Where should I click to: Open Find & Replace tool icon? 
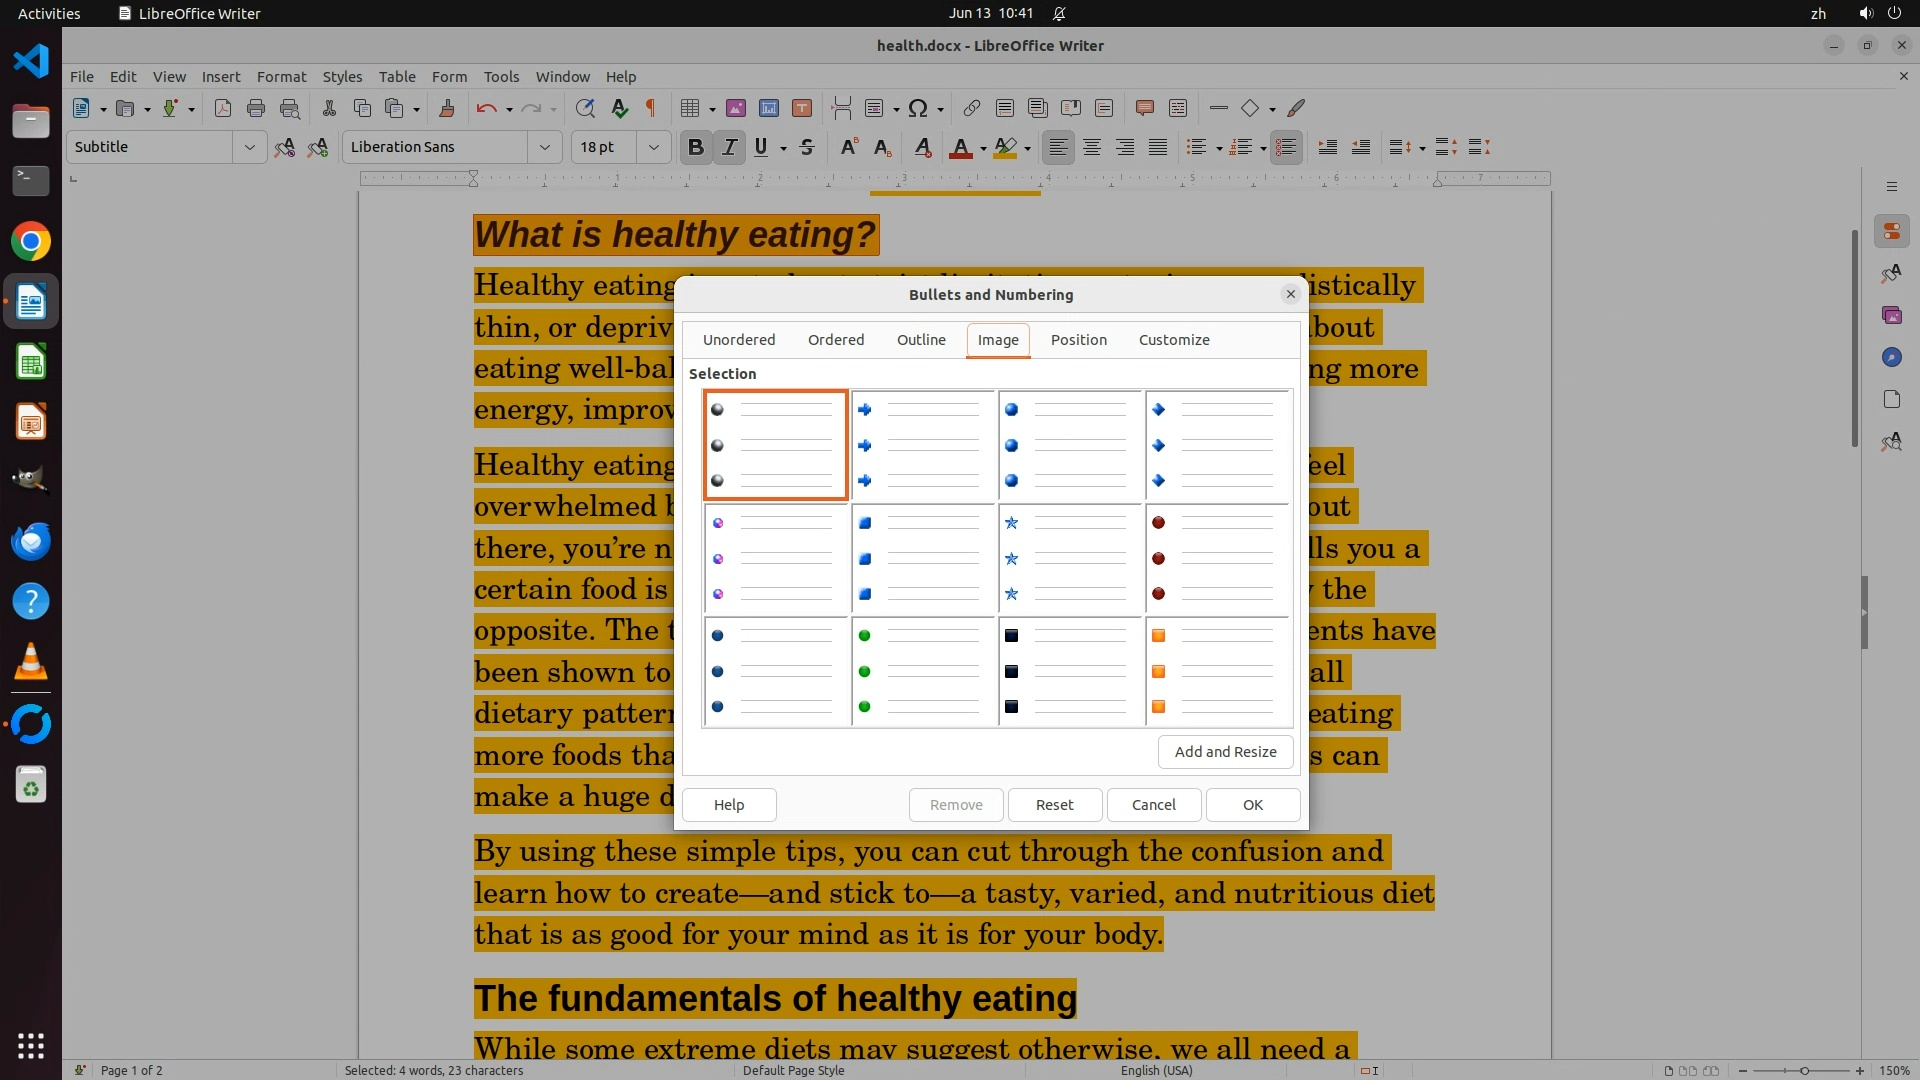pyautogui.click(x=585, y=108)
